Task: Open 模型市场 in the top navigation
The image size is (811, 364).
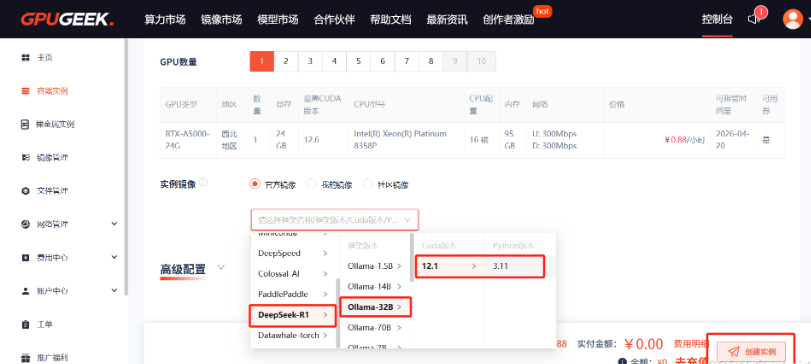Action: click(x=278, y=20)
